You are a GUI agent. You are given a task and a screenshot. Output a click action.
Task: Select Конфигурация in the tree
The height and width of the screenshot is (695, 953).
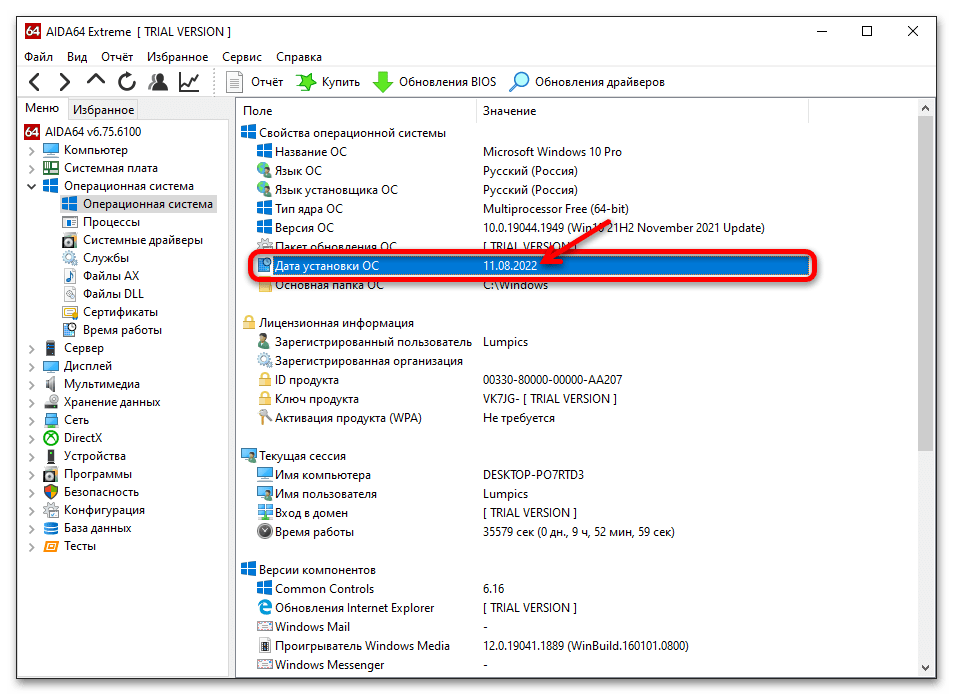(105, 510)
